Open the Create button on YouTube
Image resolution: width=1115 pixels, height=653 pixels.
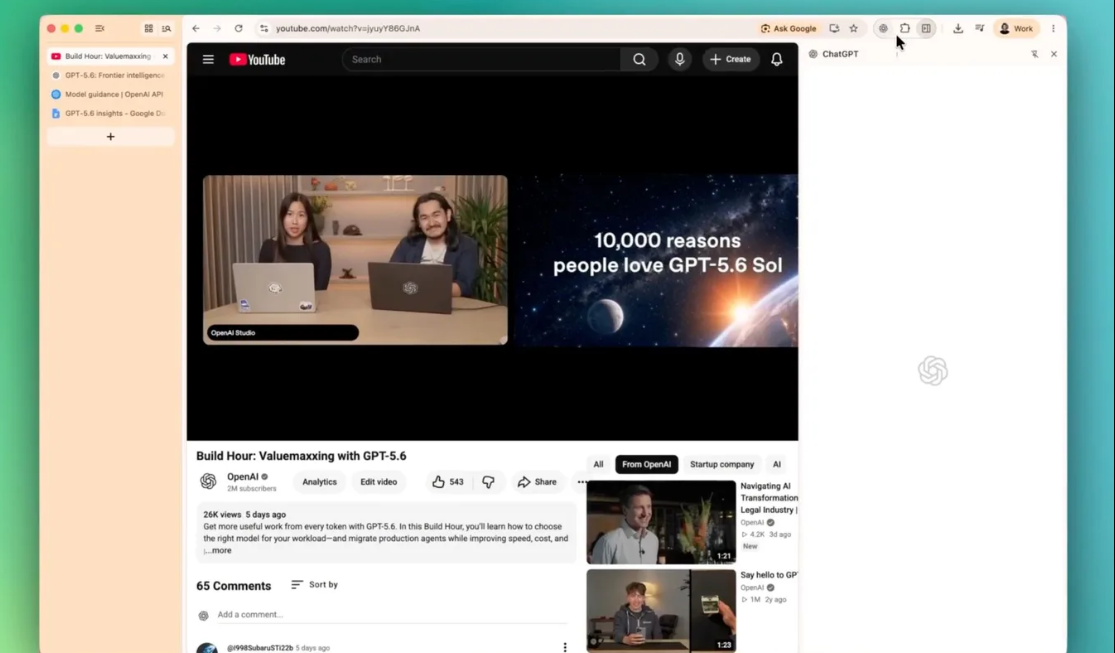(x=730, y=59)
